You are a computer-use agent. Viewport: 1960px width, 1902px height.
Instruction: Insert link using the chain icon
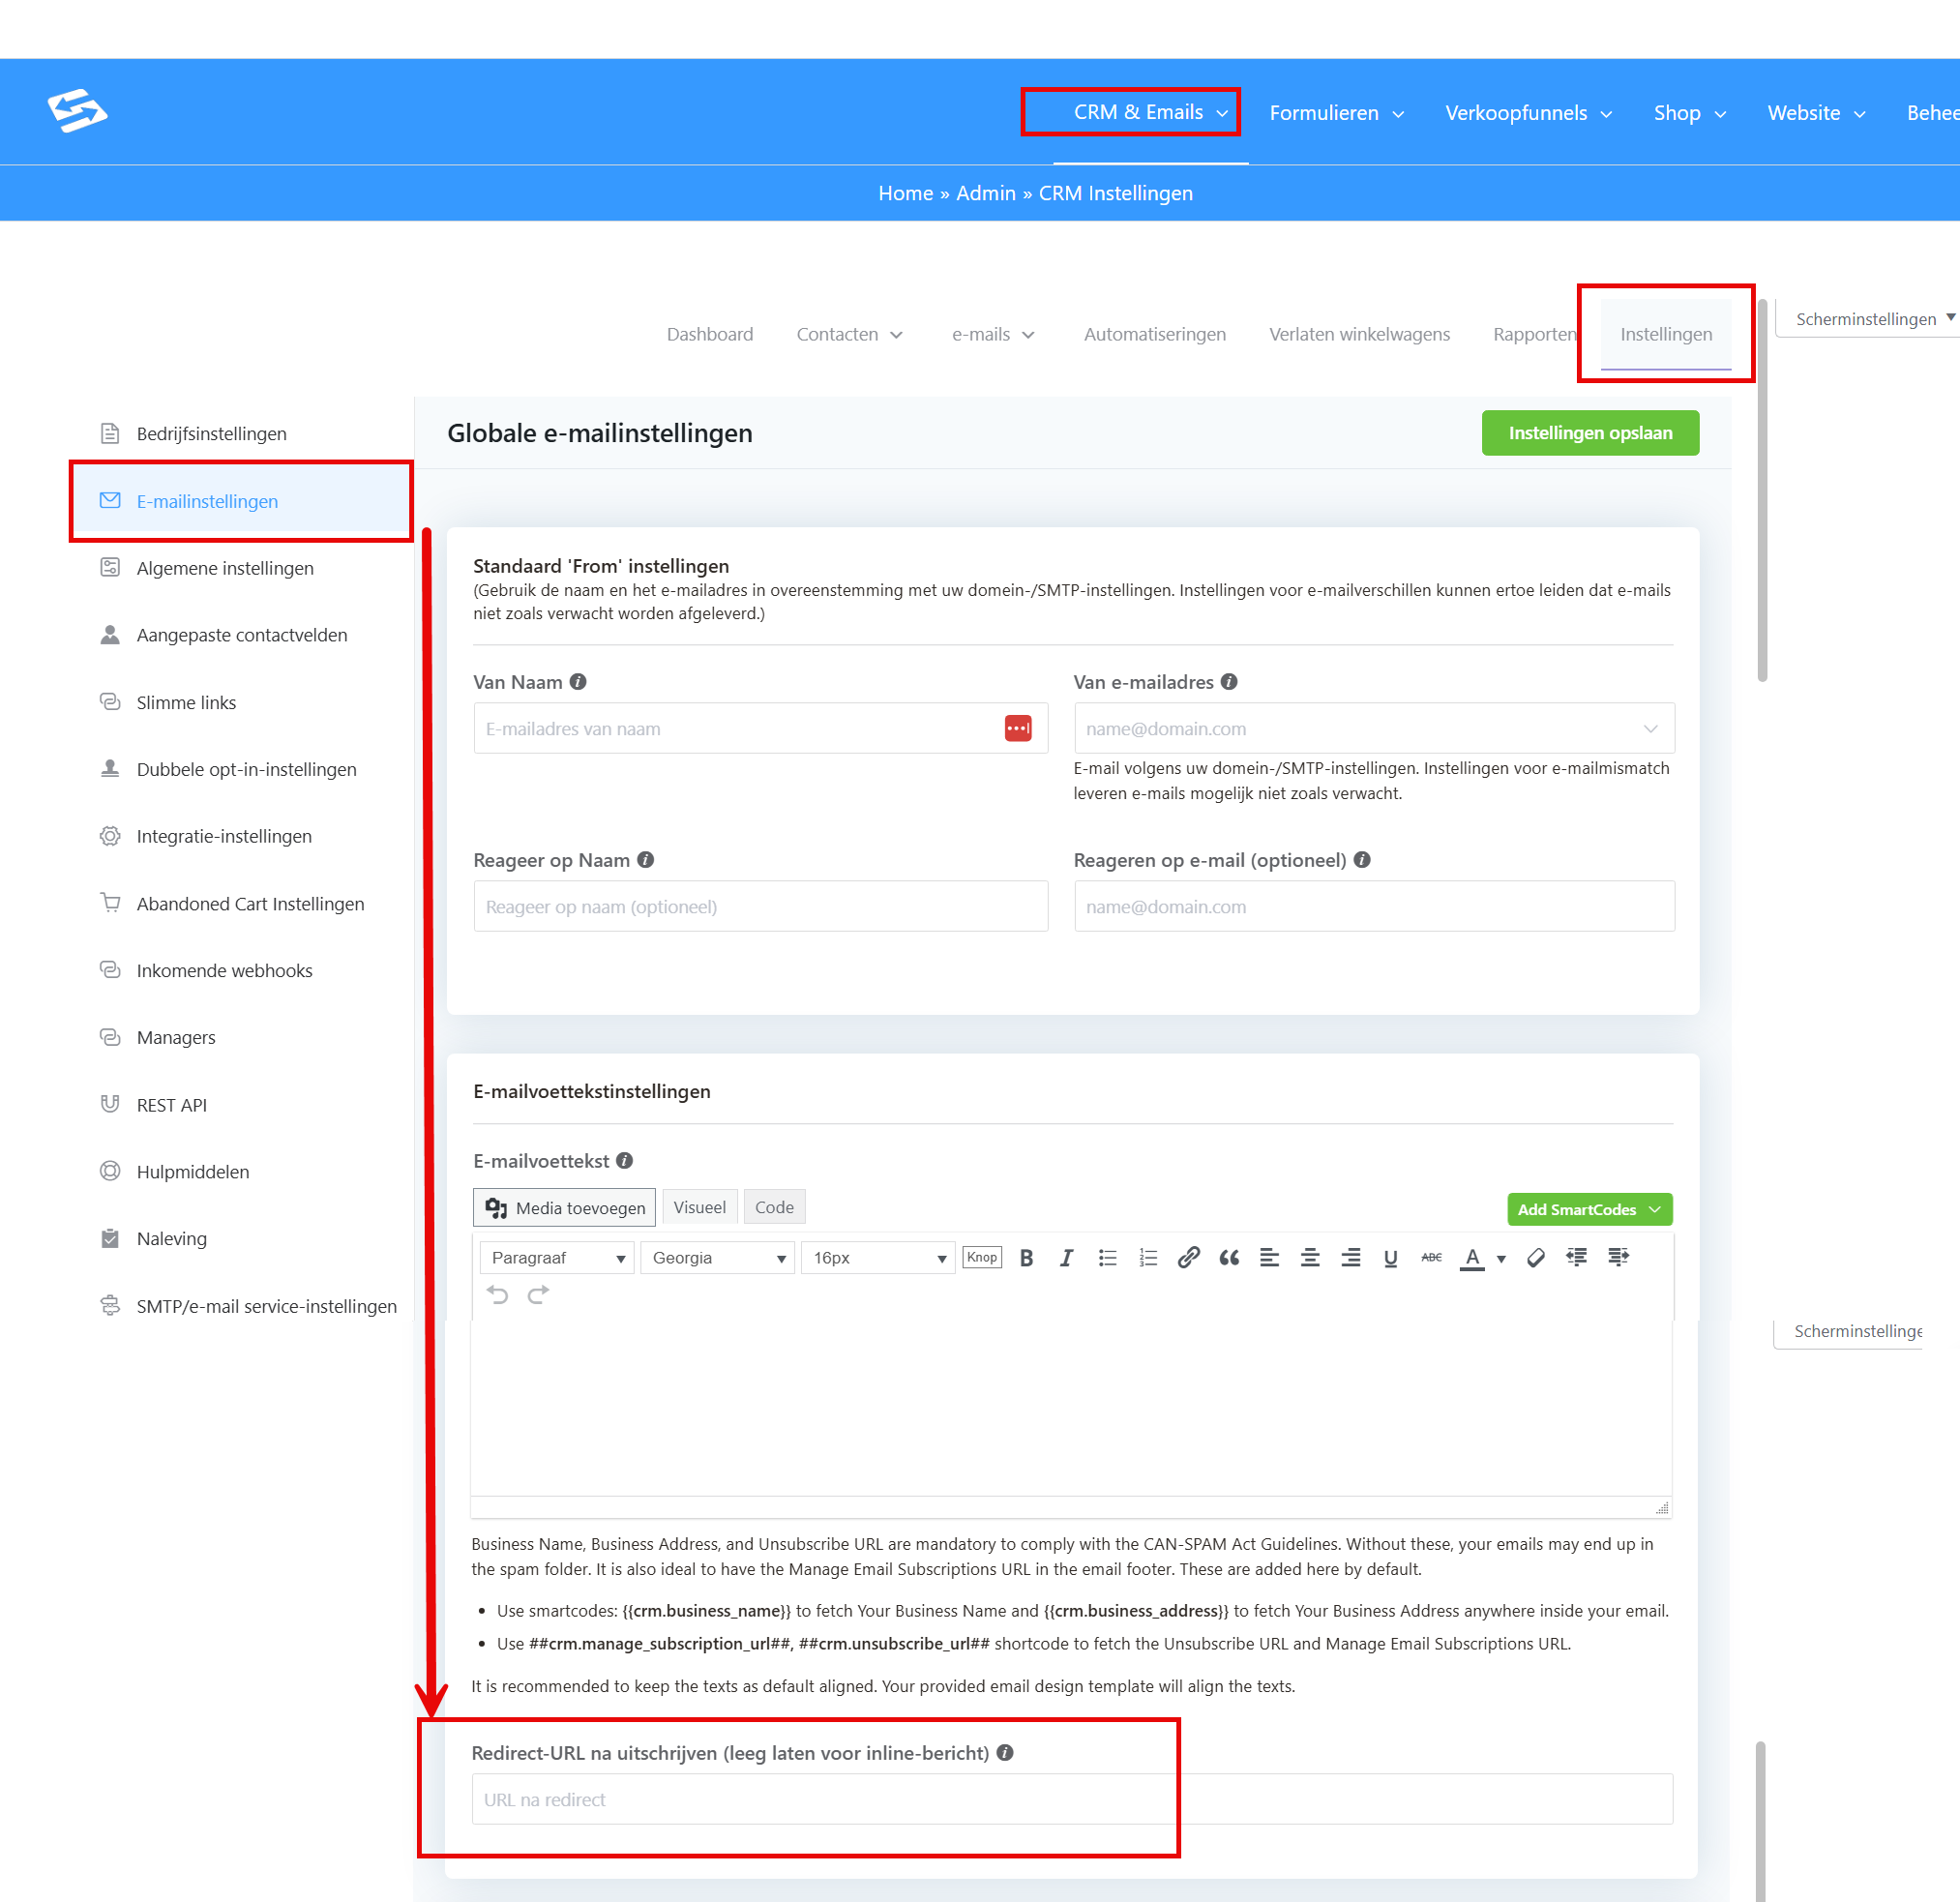tap(1188, 1258)
